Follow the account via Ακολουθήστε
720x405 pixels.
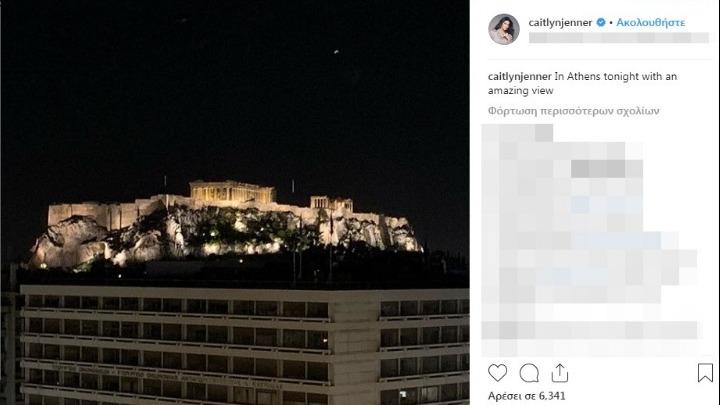[650, 22]
